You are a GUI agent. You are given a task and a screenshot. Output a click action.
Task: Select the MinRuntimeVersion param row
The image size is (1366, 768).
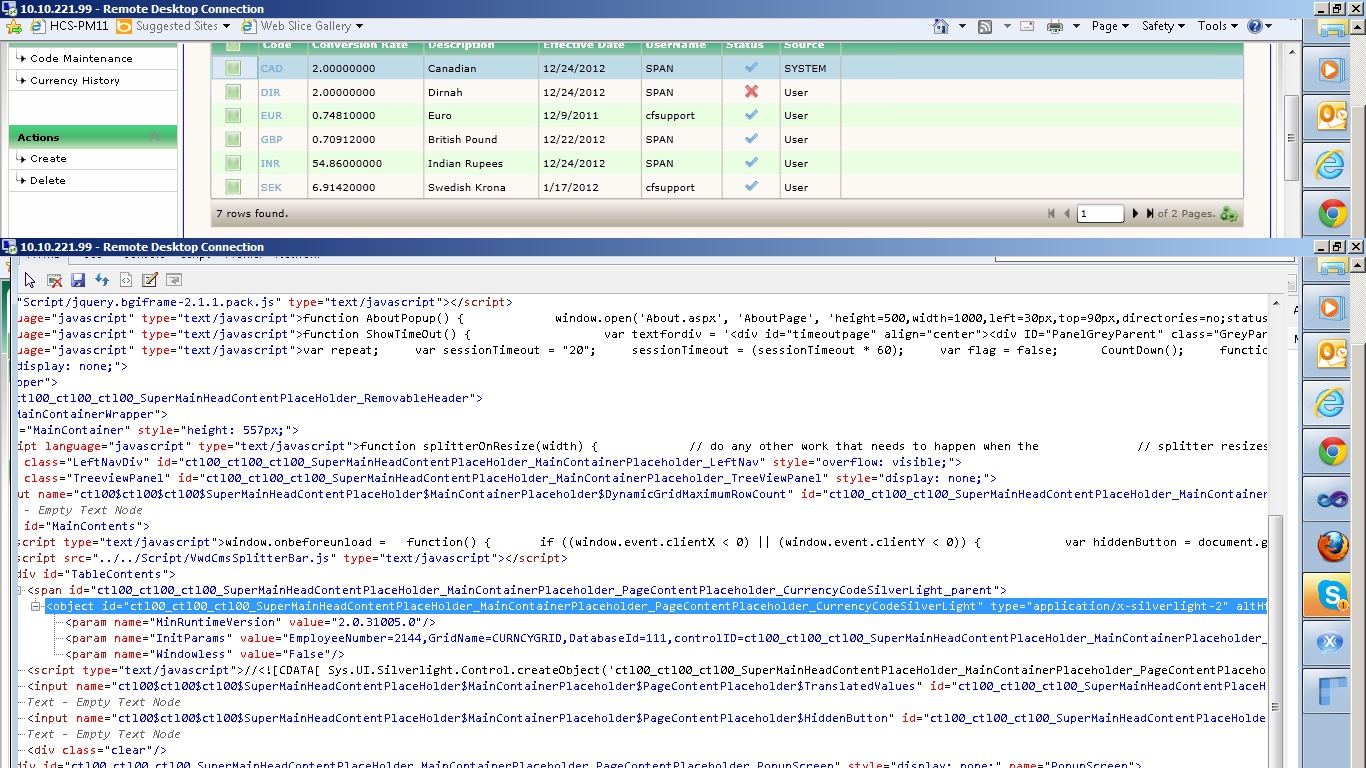click(x=250, y=622)
